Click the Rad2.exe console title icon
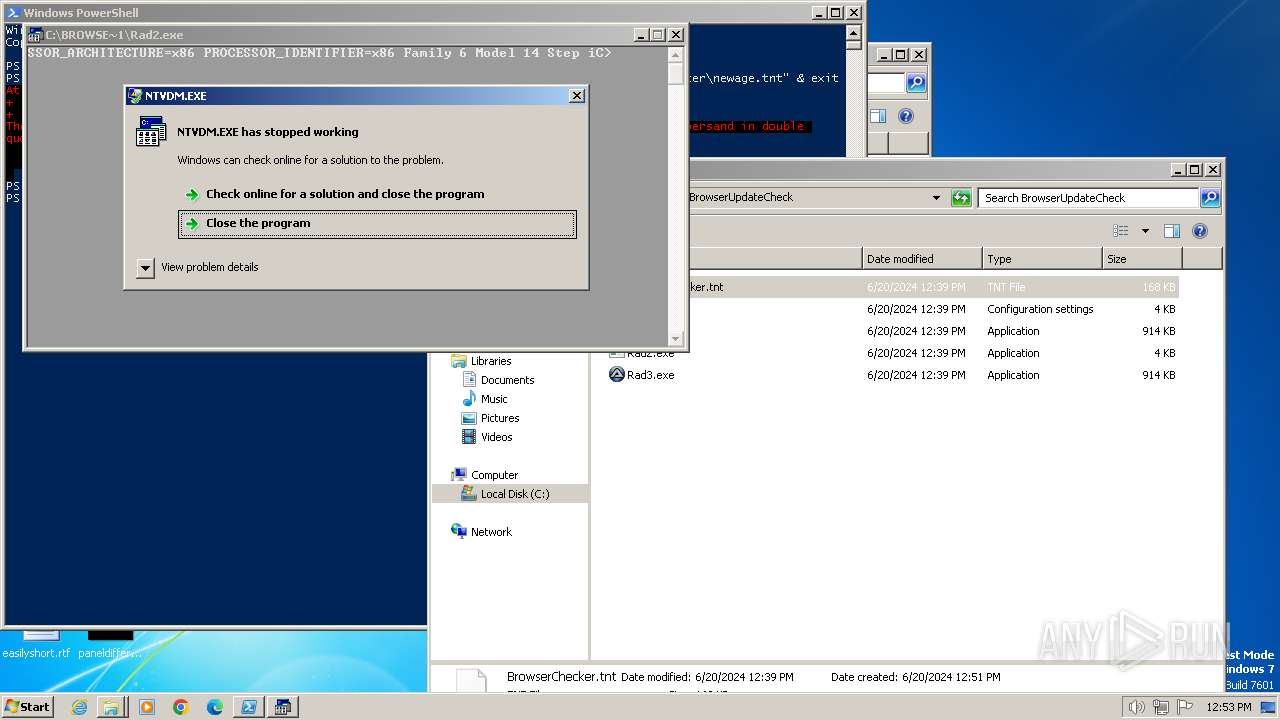Screen dimensions: 1280x720 36,34
